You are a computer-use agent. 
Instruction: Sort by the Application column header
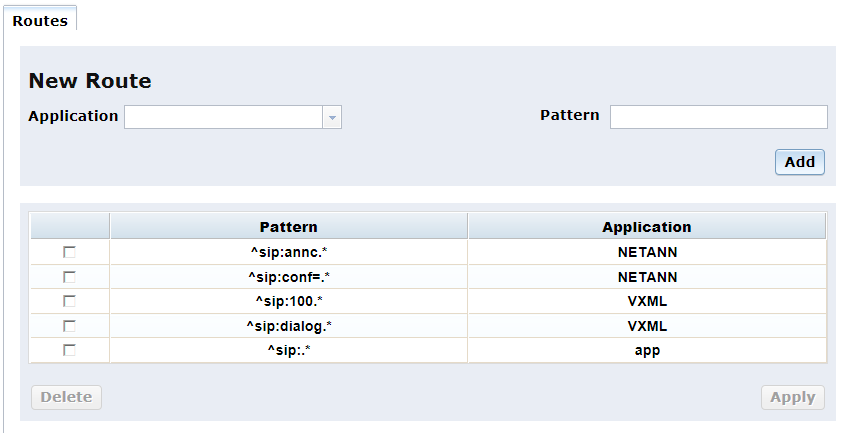(646, 227)
